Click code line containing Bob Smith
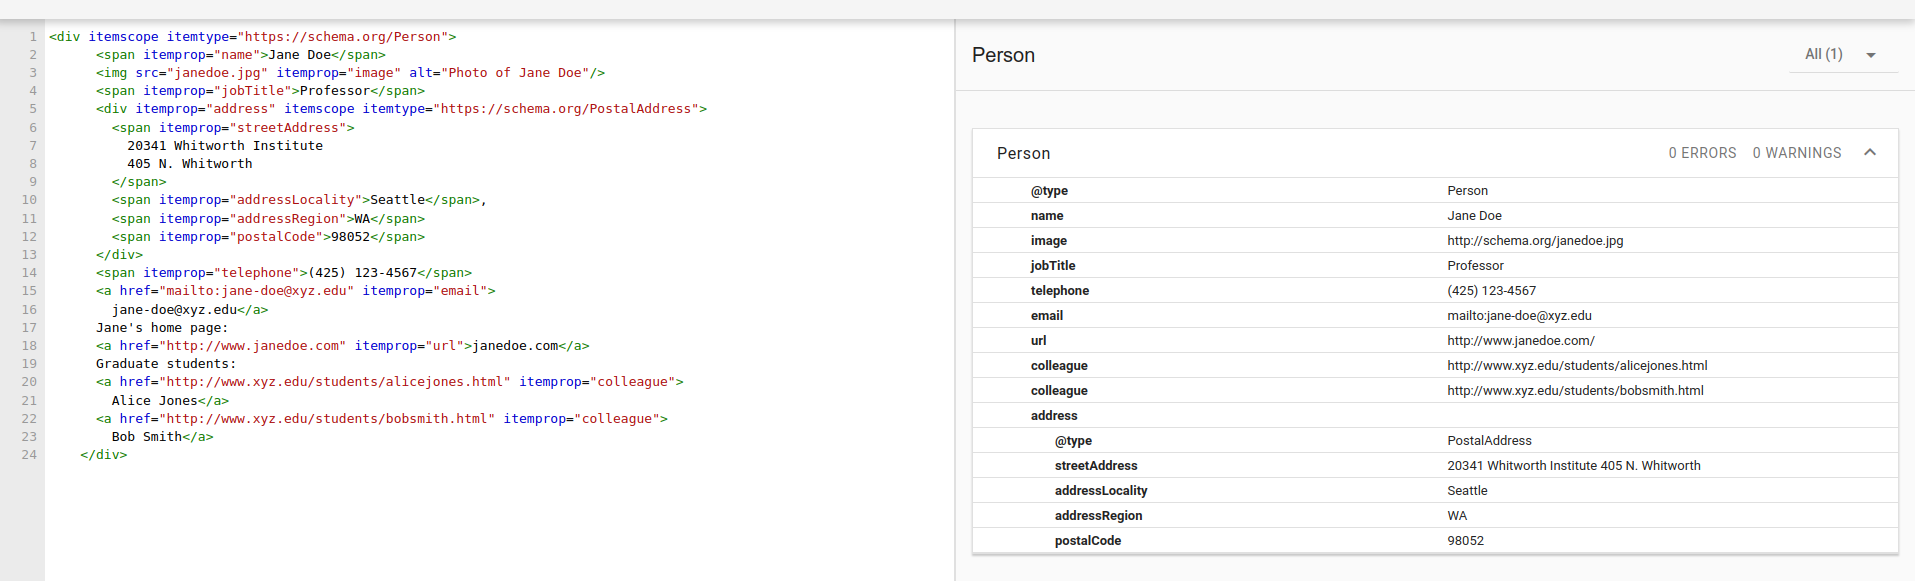Image resolution: width=1915 pixels, height=581 pixels. [x=162, y=437]
